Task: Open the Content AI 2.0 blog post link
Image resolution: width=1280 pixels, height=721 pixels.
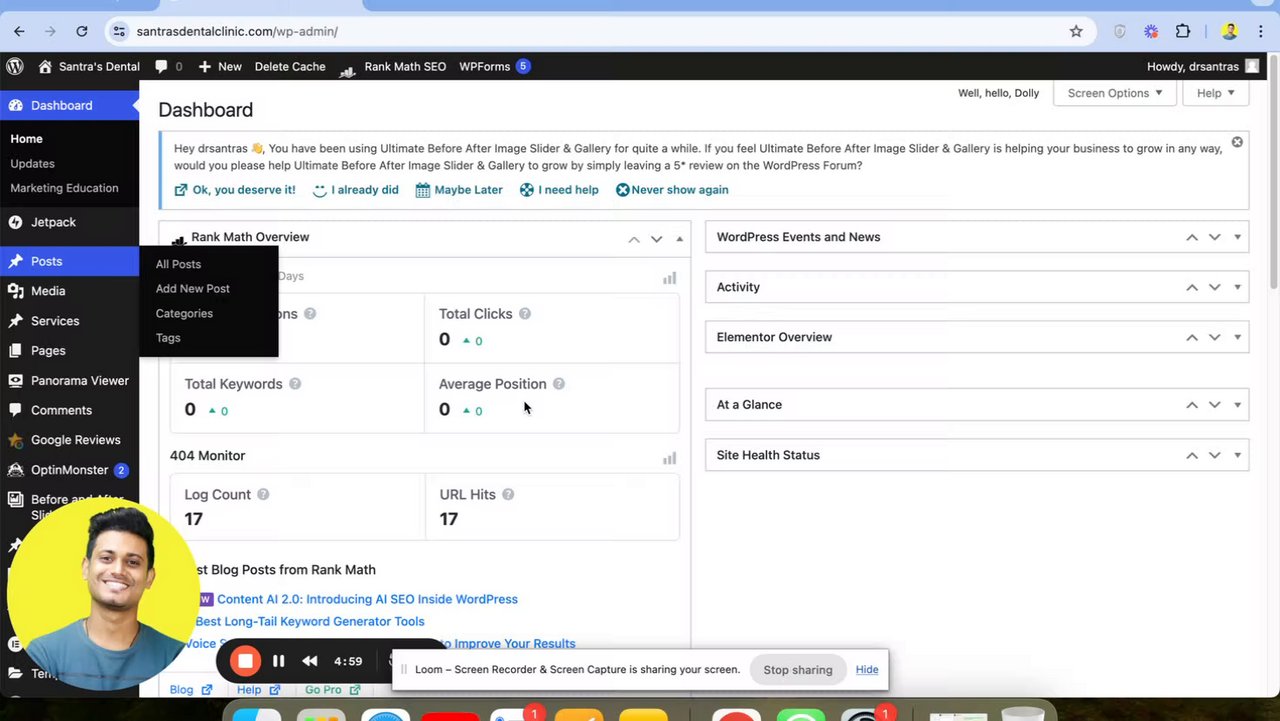Action: (x=367, y=599)
